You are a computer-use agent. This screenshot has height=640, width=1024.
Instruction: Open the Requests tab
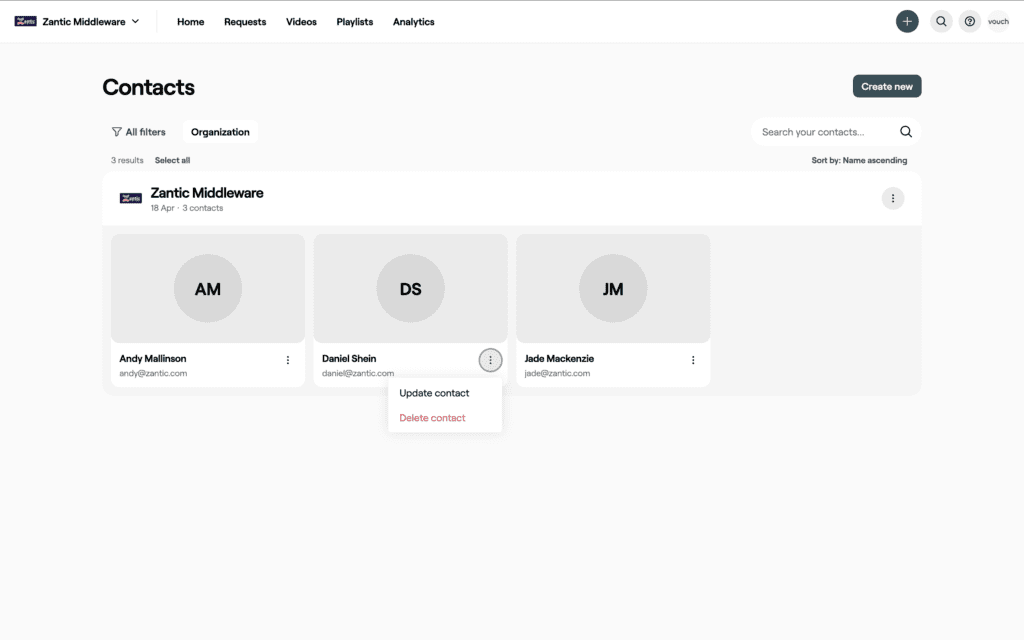(245, 22)
